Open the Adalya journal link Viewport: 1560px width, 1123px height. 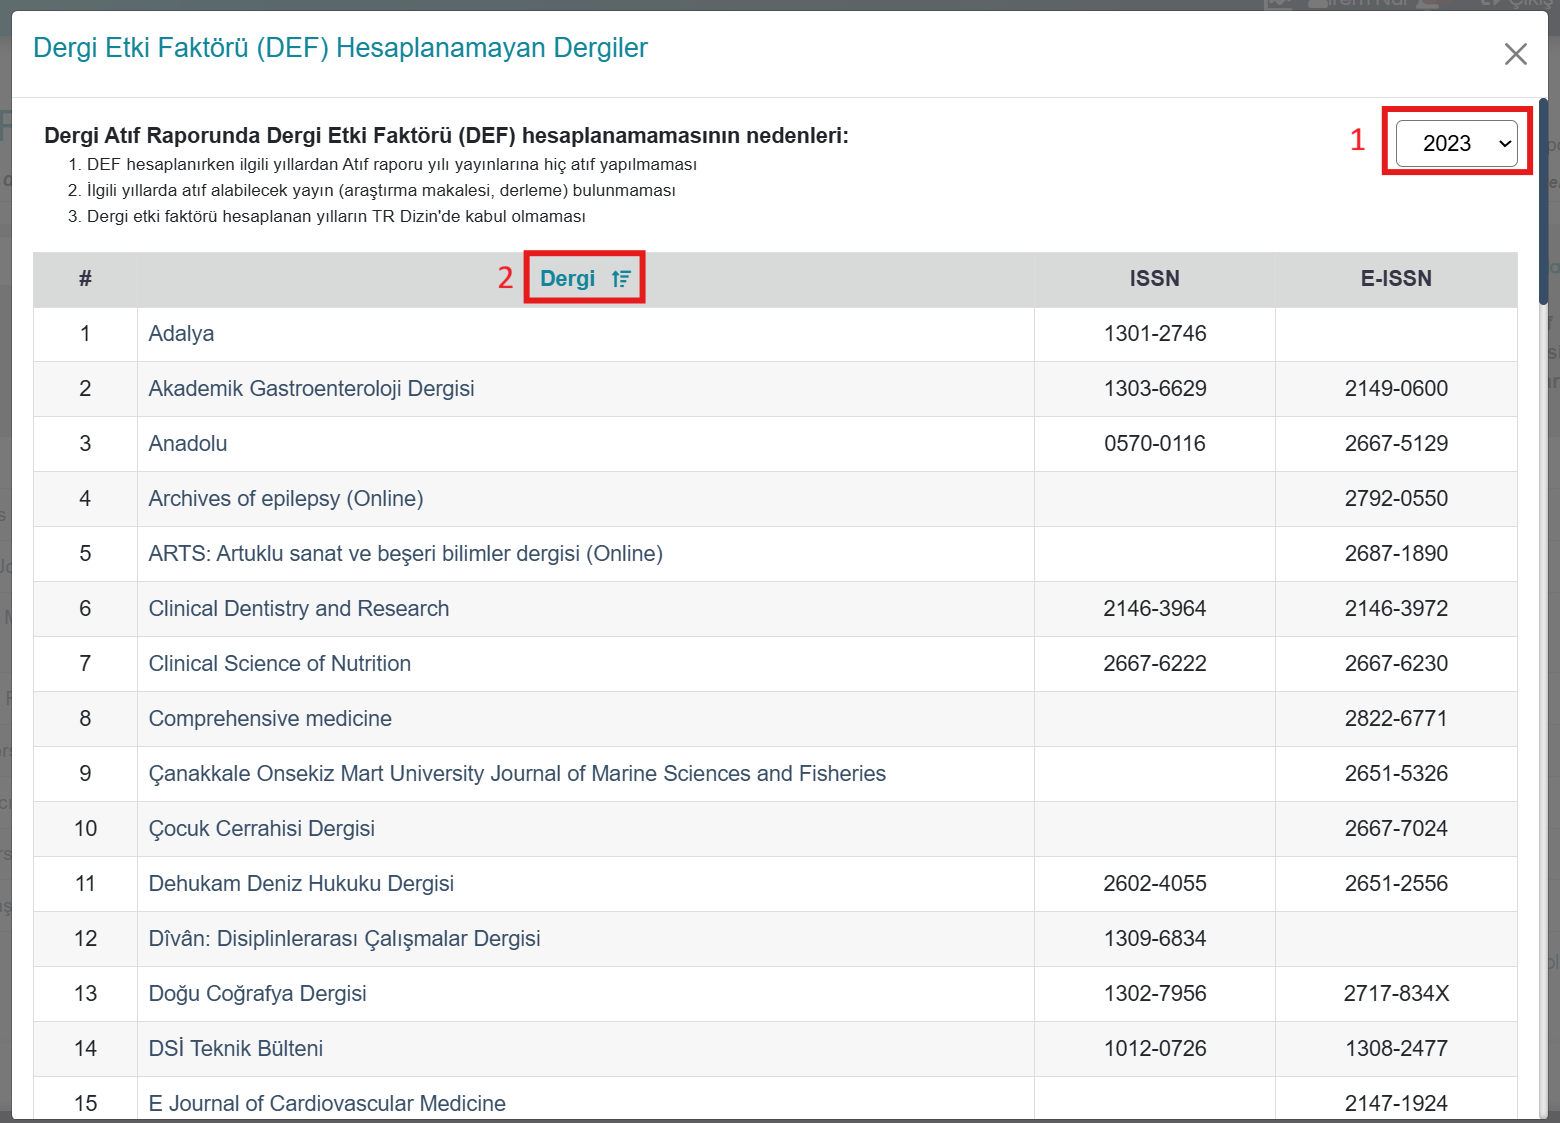pyautogui.click(x=181, y=334)
